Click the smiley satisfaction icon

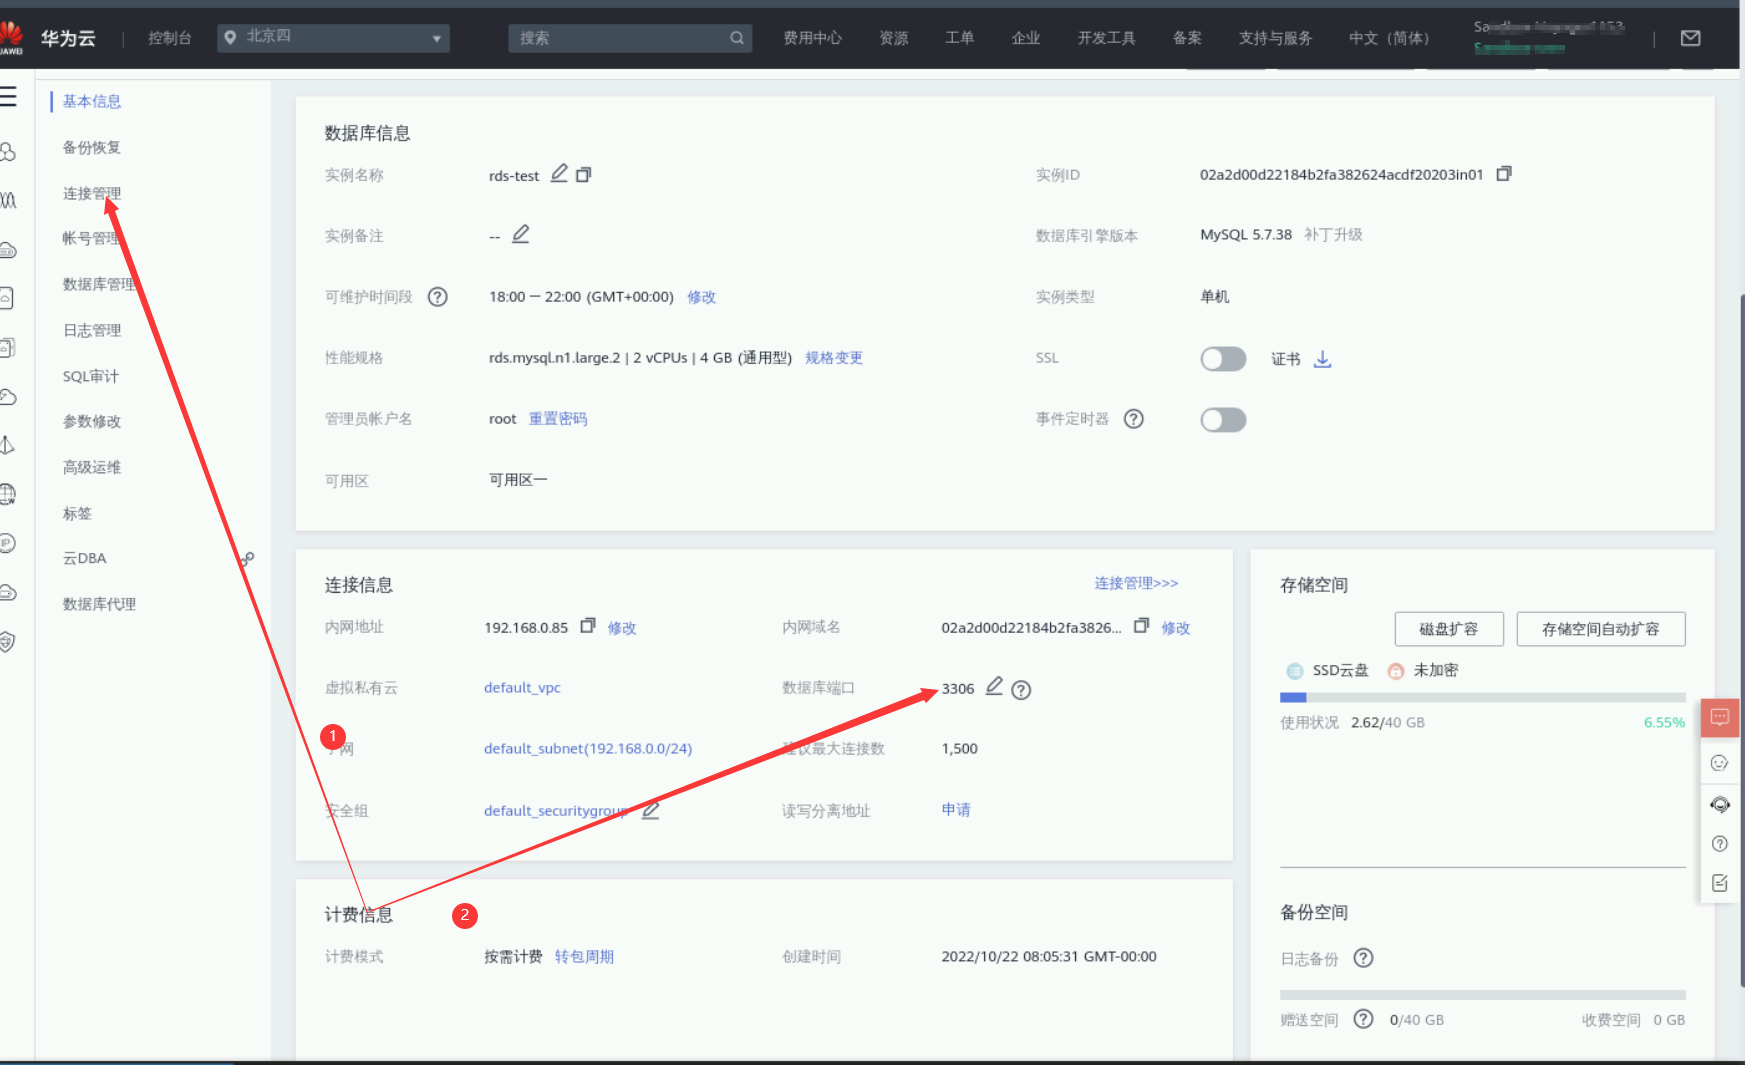pyautogui.click(x=1720, y=763)
